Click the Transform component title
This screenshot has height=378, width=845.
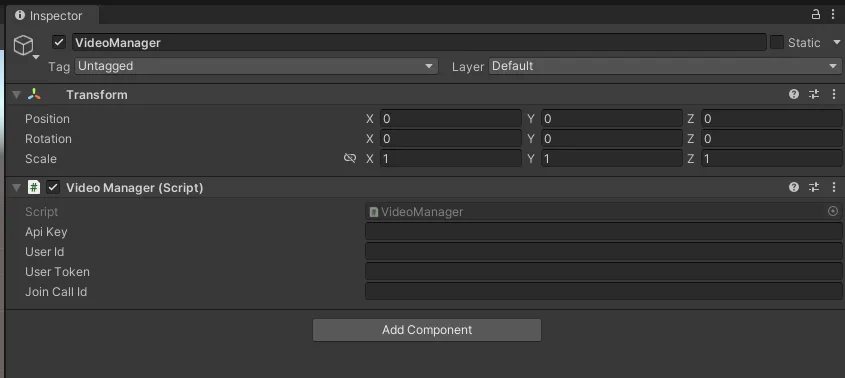(97, 94)
